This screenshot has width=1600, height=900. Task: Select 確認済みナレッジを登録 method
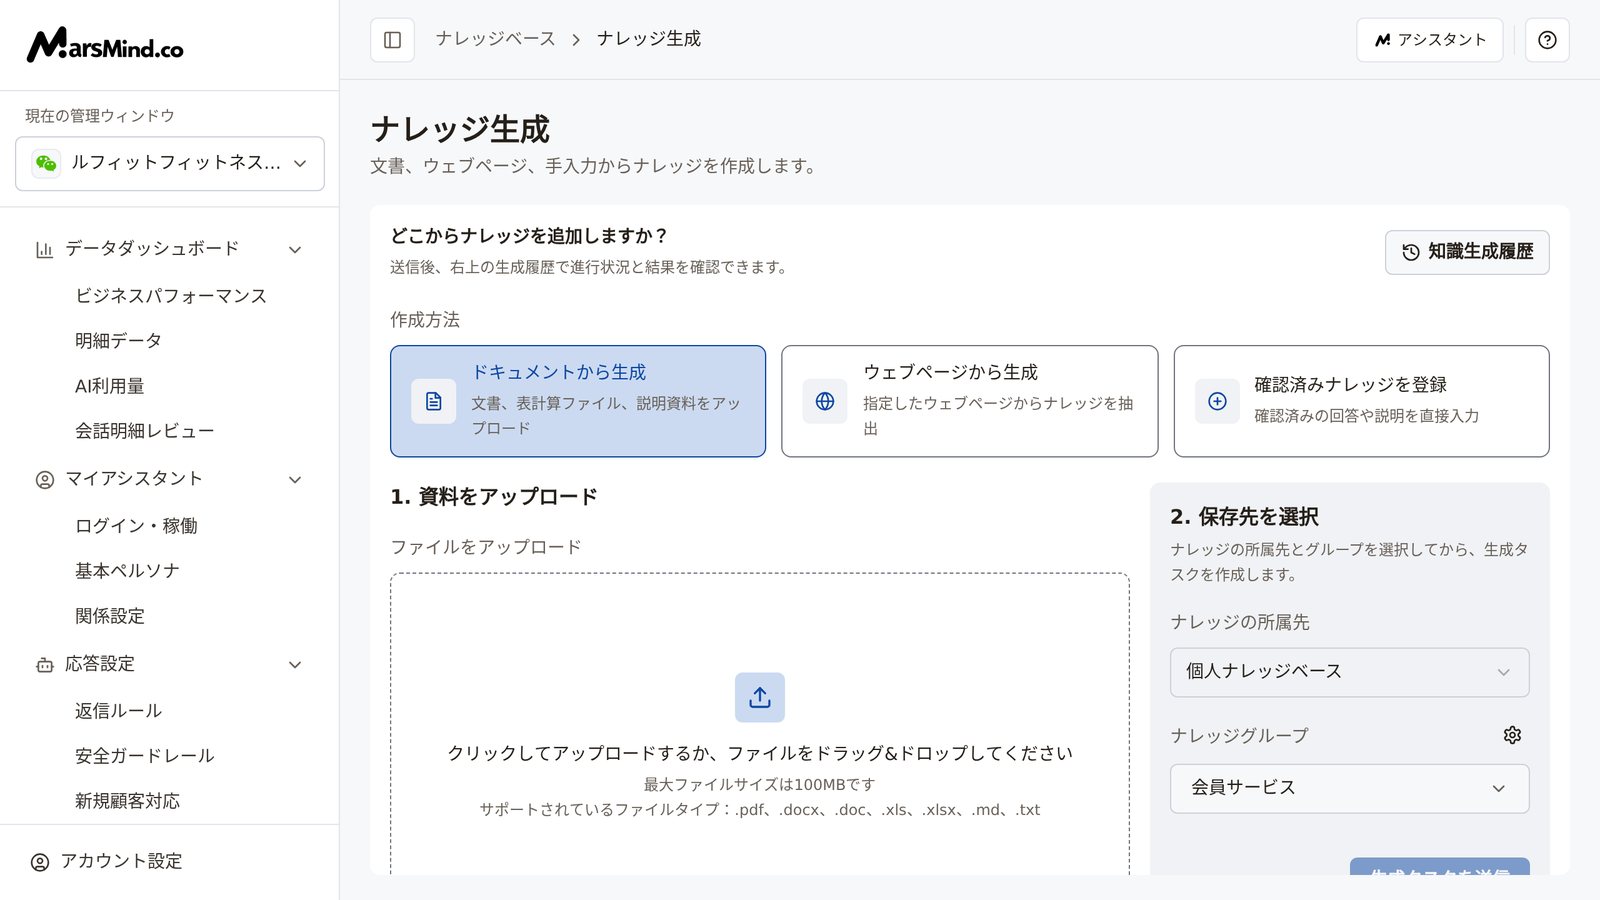coord(1361,401)
